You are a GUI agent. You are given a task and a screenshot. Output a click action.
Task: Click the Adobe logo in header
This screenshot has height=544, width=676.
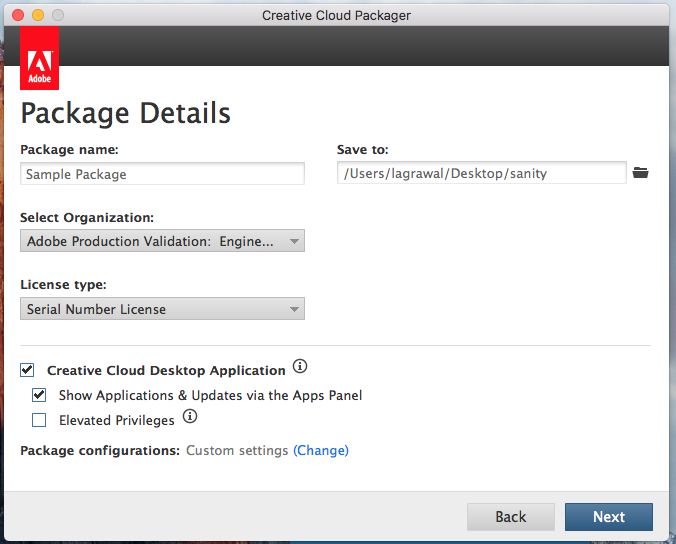(x=39, y=59)
